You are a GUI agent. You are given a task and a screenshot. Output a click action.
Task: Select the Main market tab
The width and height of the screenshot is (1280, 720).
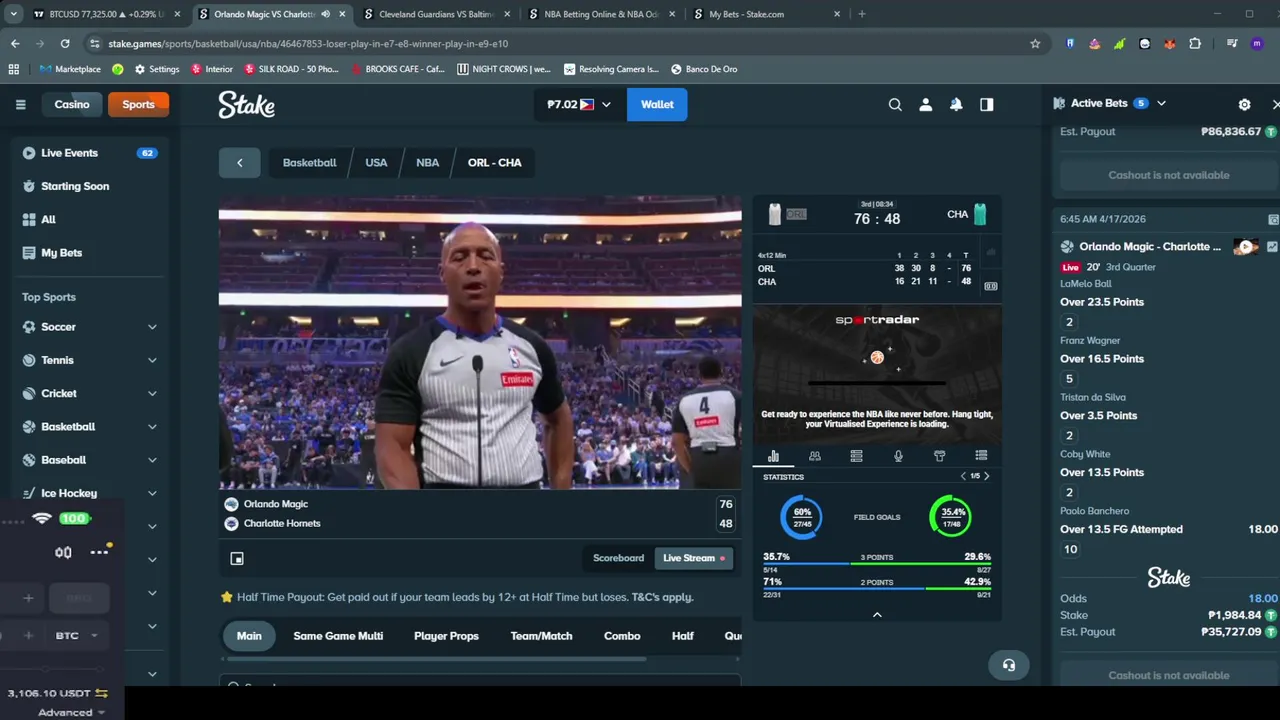tap(249, 636)
